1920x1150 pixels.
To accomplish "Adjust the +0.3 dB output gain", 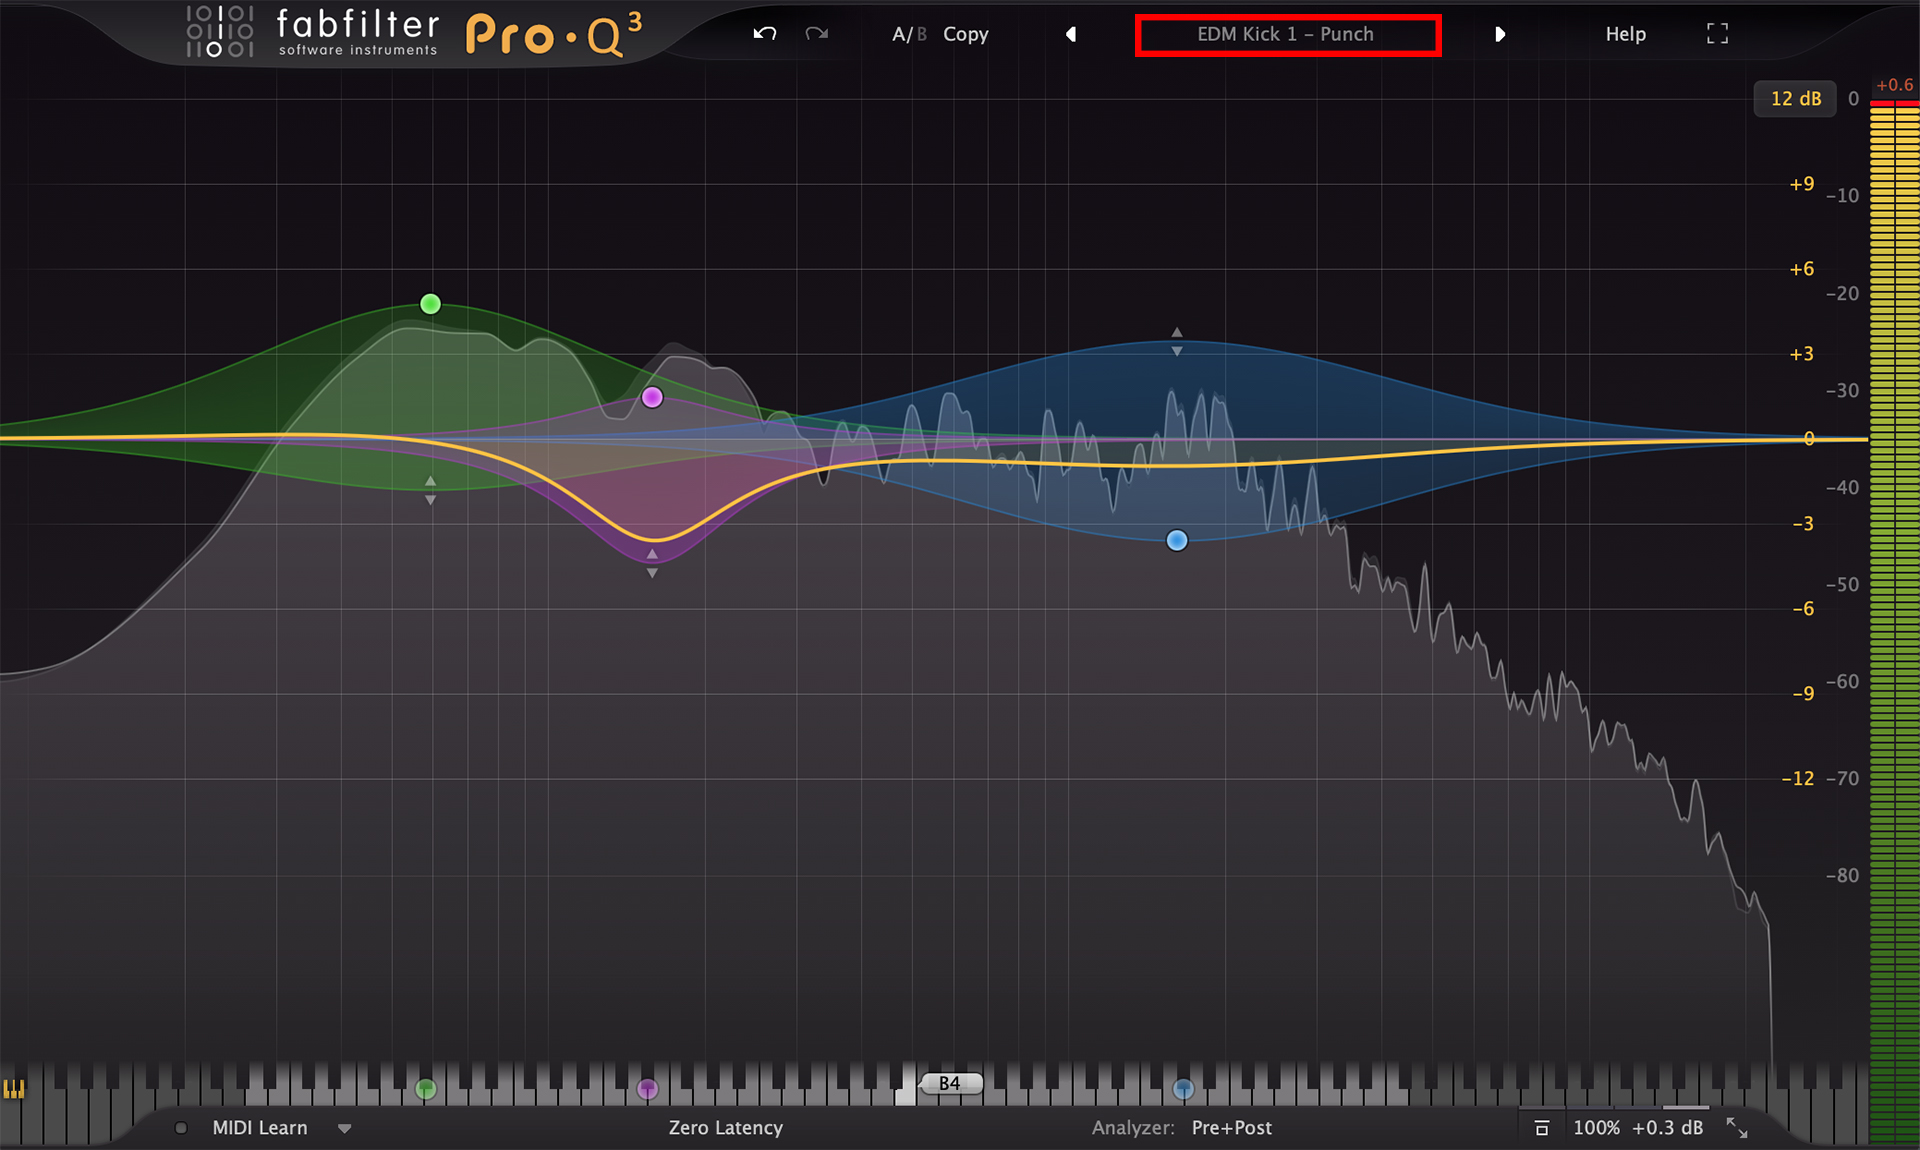I will click(x=1668, y=1128).
